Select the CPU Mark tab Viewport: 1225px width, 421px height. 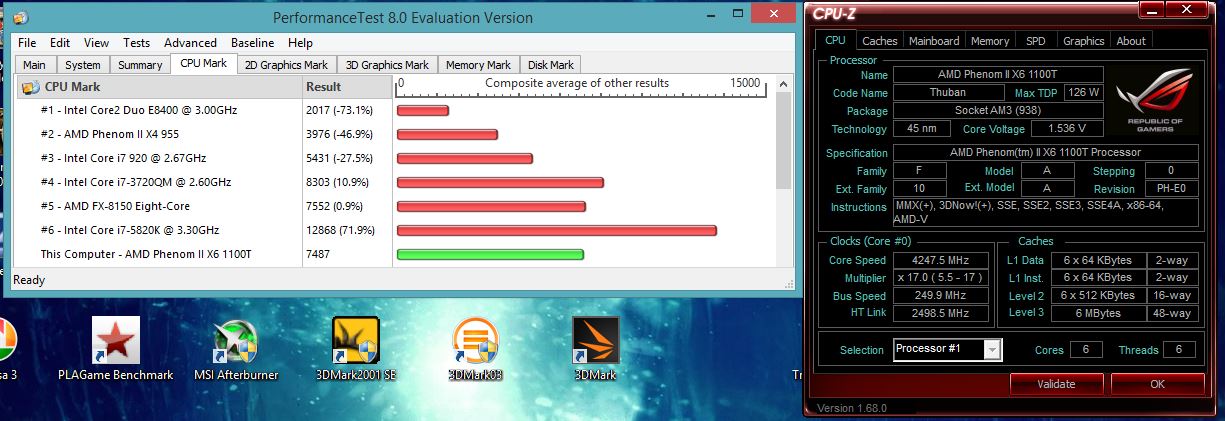pyautogui.click(x=203, y=63)
